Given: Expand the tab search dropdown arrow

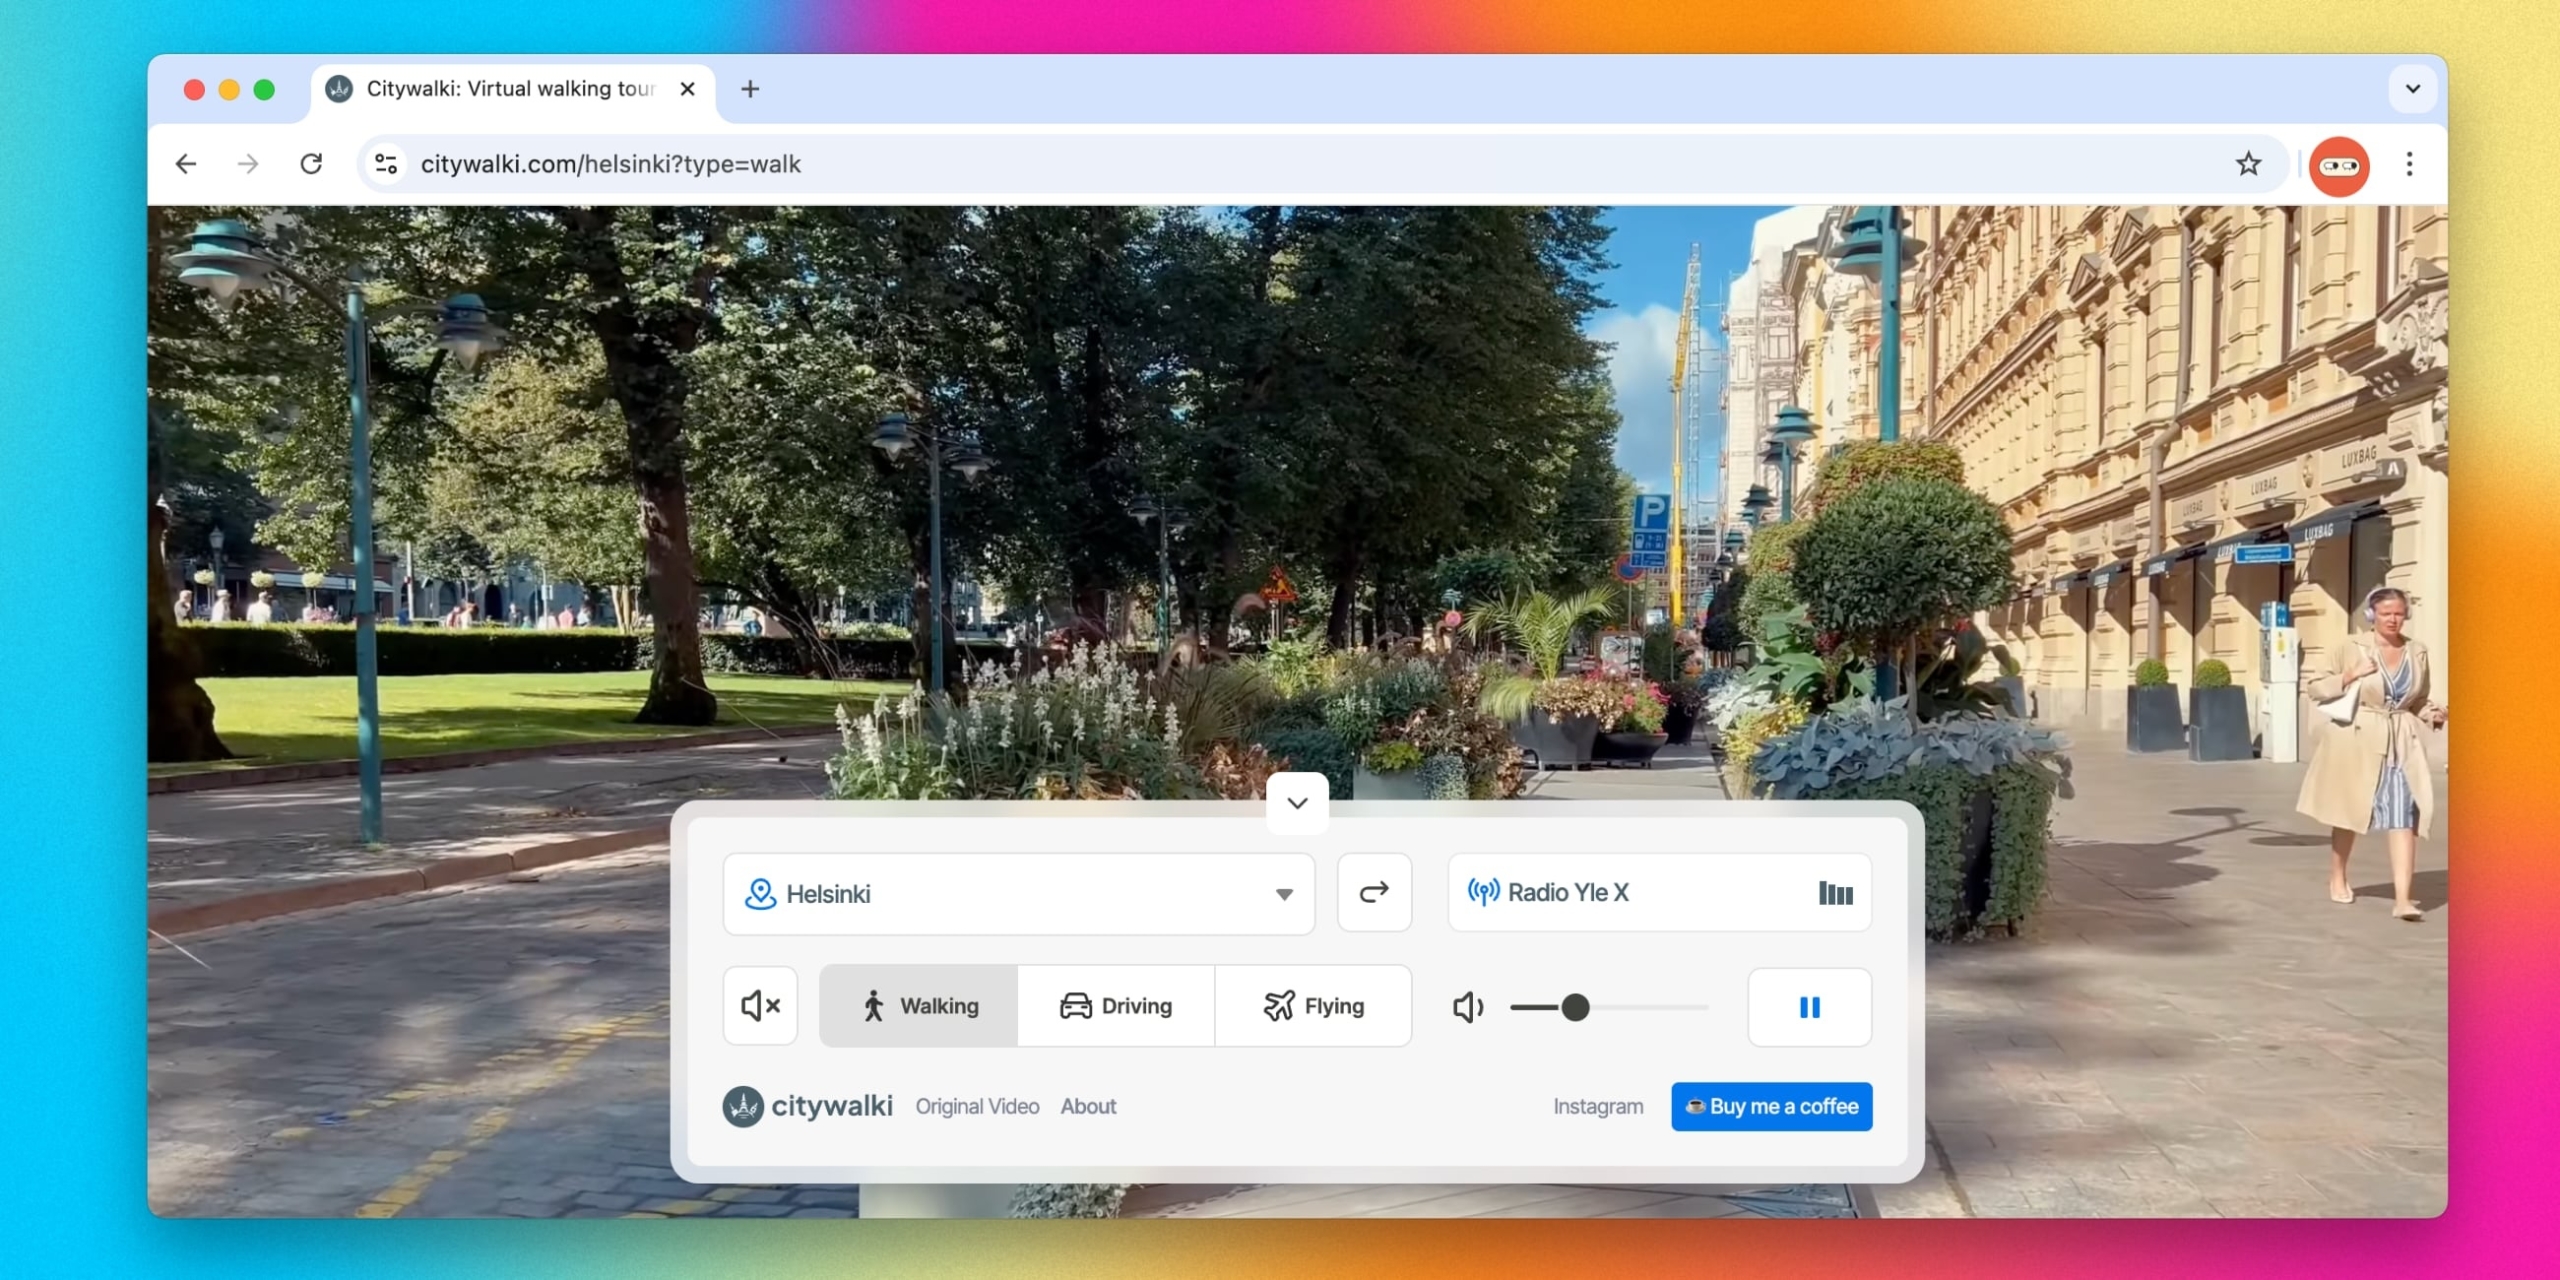Looking at the screenshot, I should click(x=2412, y=89).
